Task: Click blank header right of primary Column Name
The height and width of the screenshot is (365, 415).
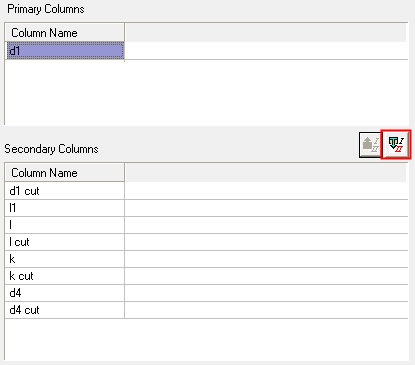Action: tap(266, 33)
